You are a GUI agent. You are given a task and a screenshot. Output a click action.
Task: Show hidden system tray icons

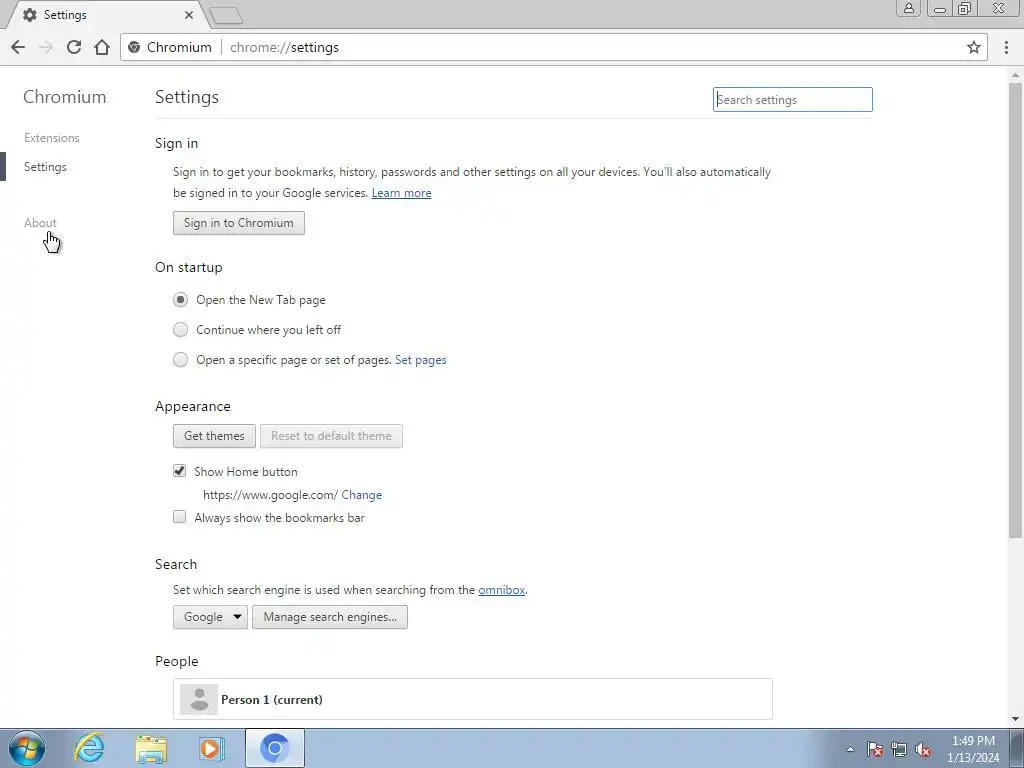pos(850,749)
